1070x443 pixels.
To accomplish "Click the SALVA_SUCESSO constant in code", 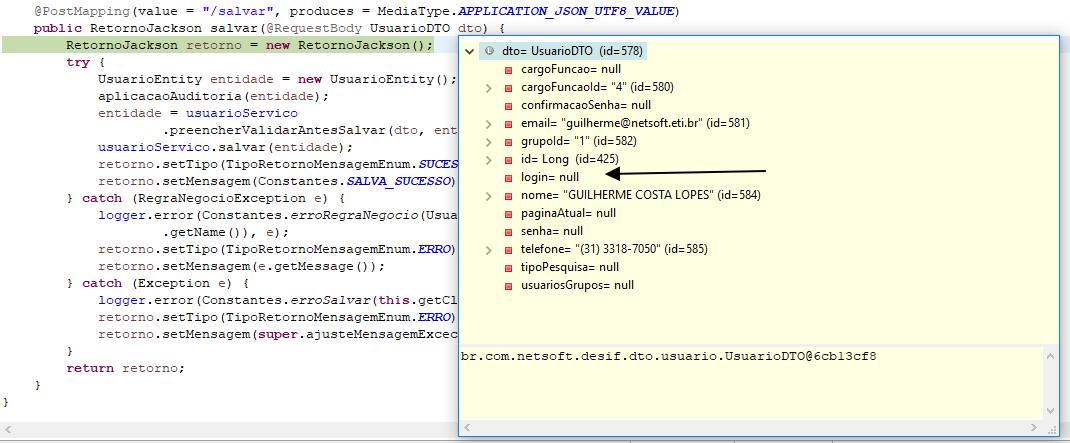I will 399,181.
